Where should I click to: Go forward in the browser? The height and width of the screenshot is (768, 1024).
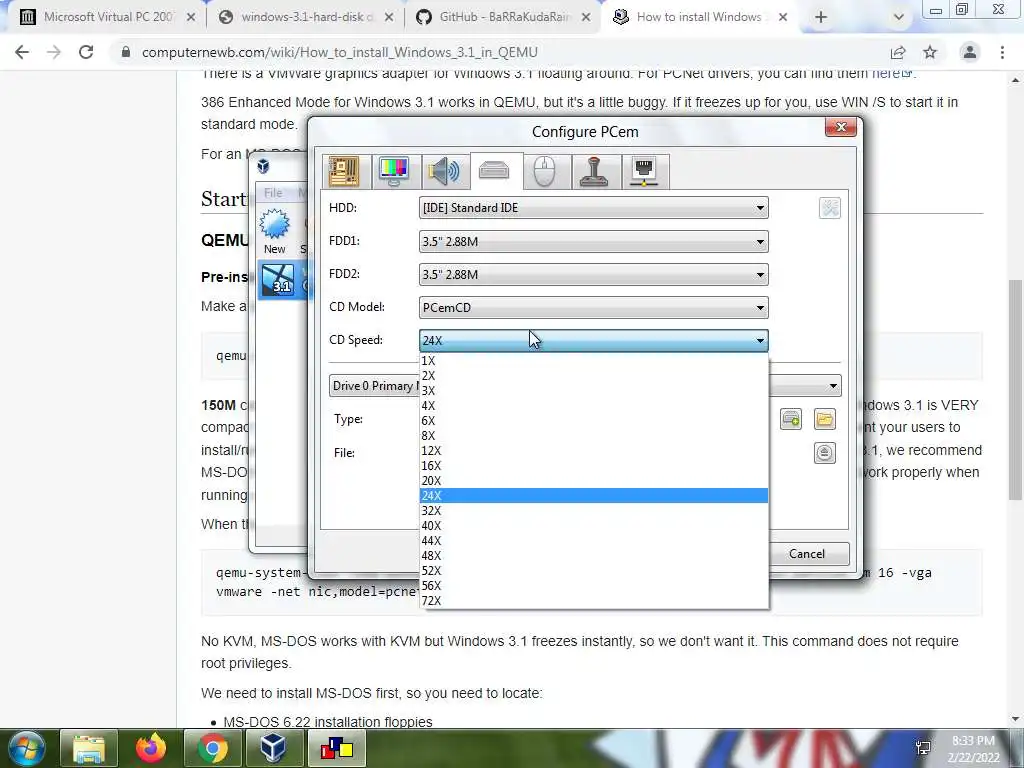tap(54, 52)
